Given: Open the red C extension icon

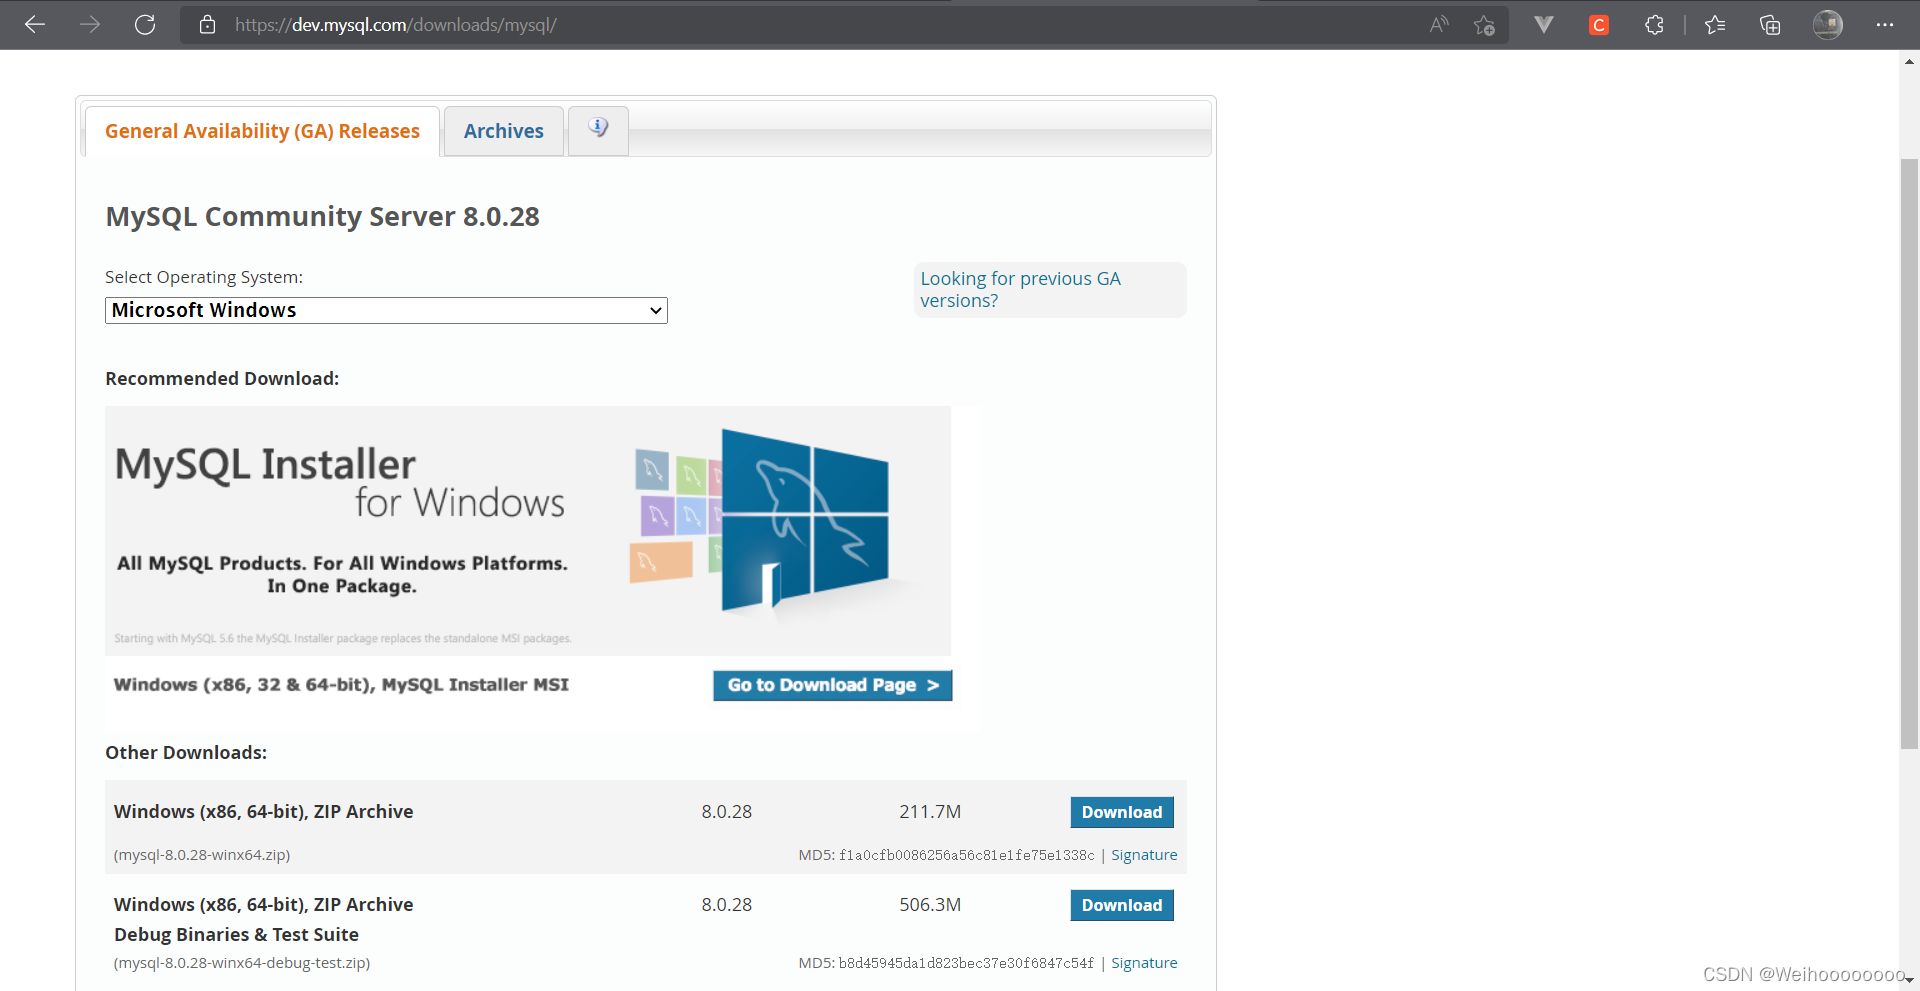Looking at the screenshot, I should pos(1599,25).
